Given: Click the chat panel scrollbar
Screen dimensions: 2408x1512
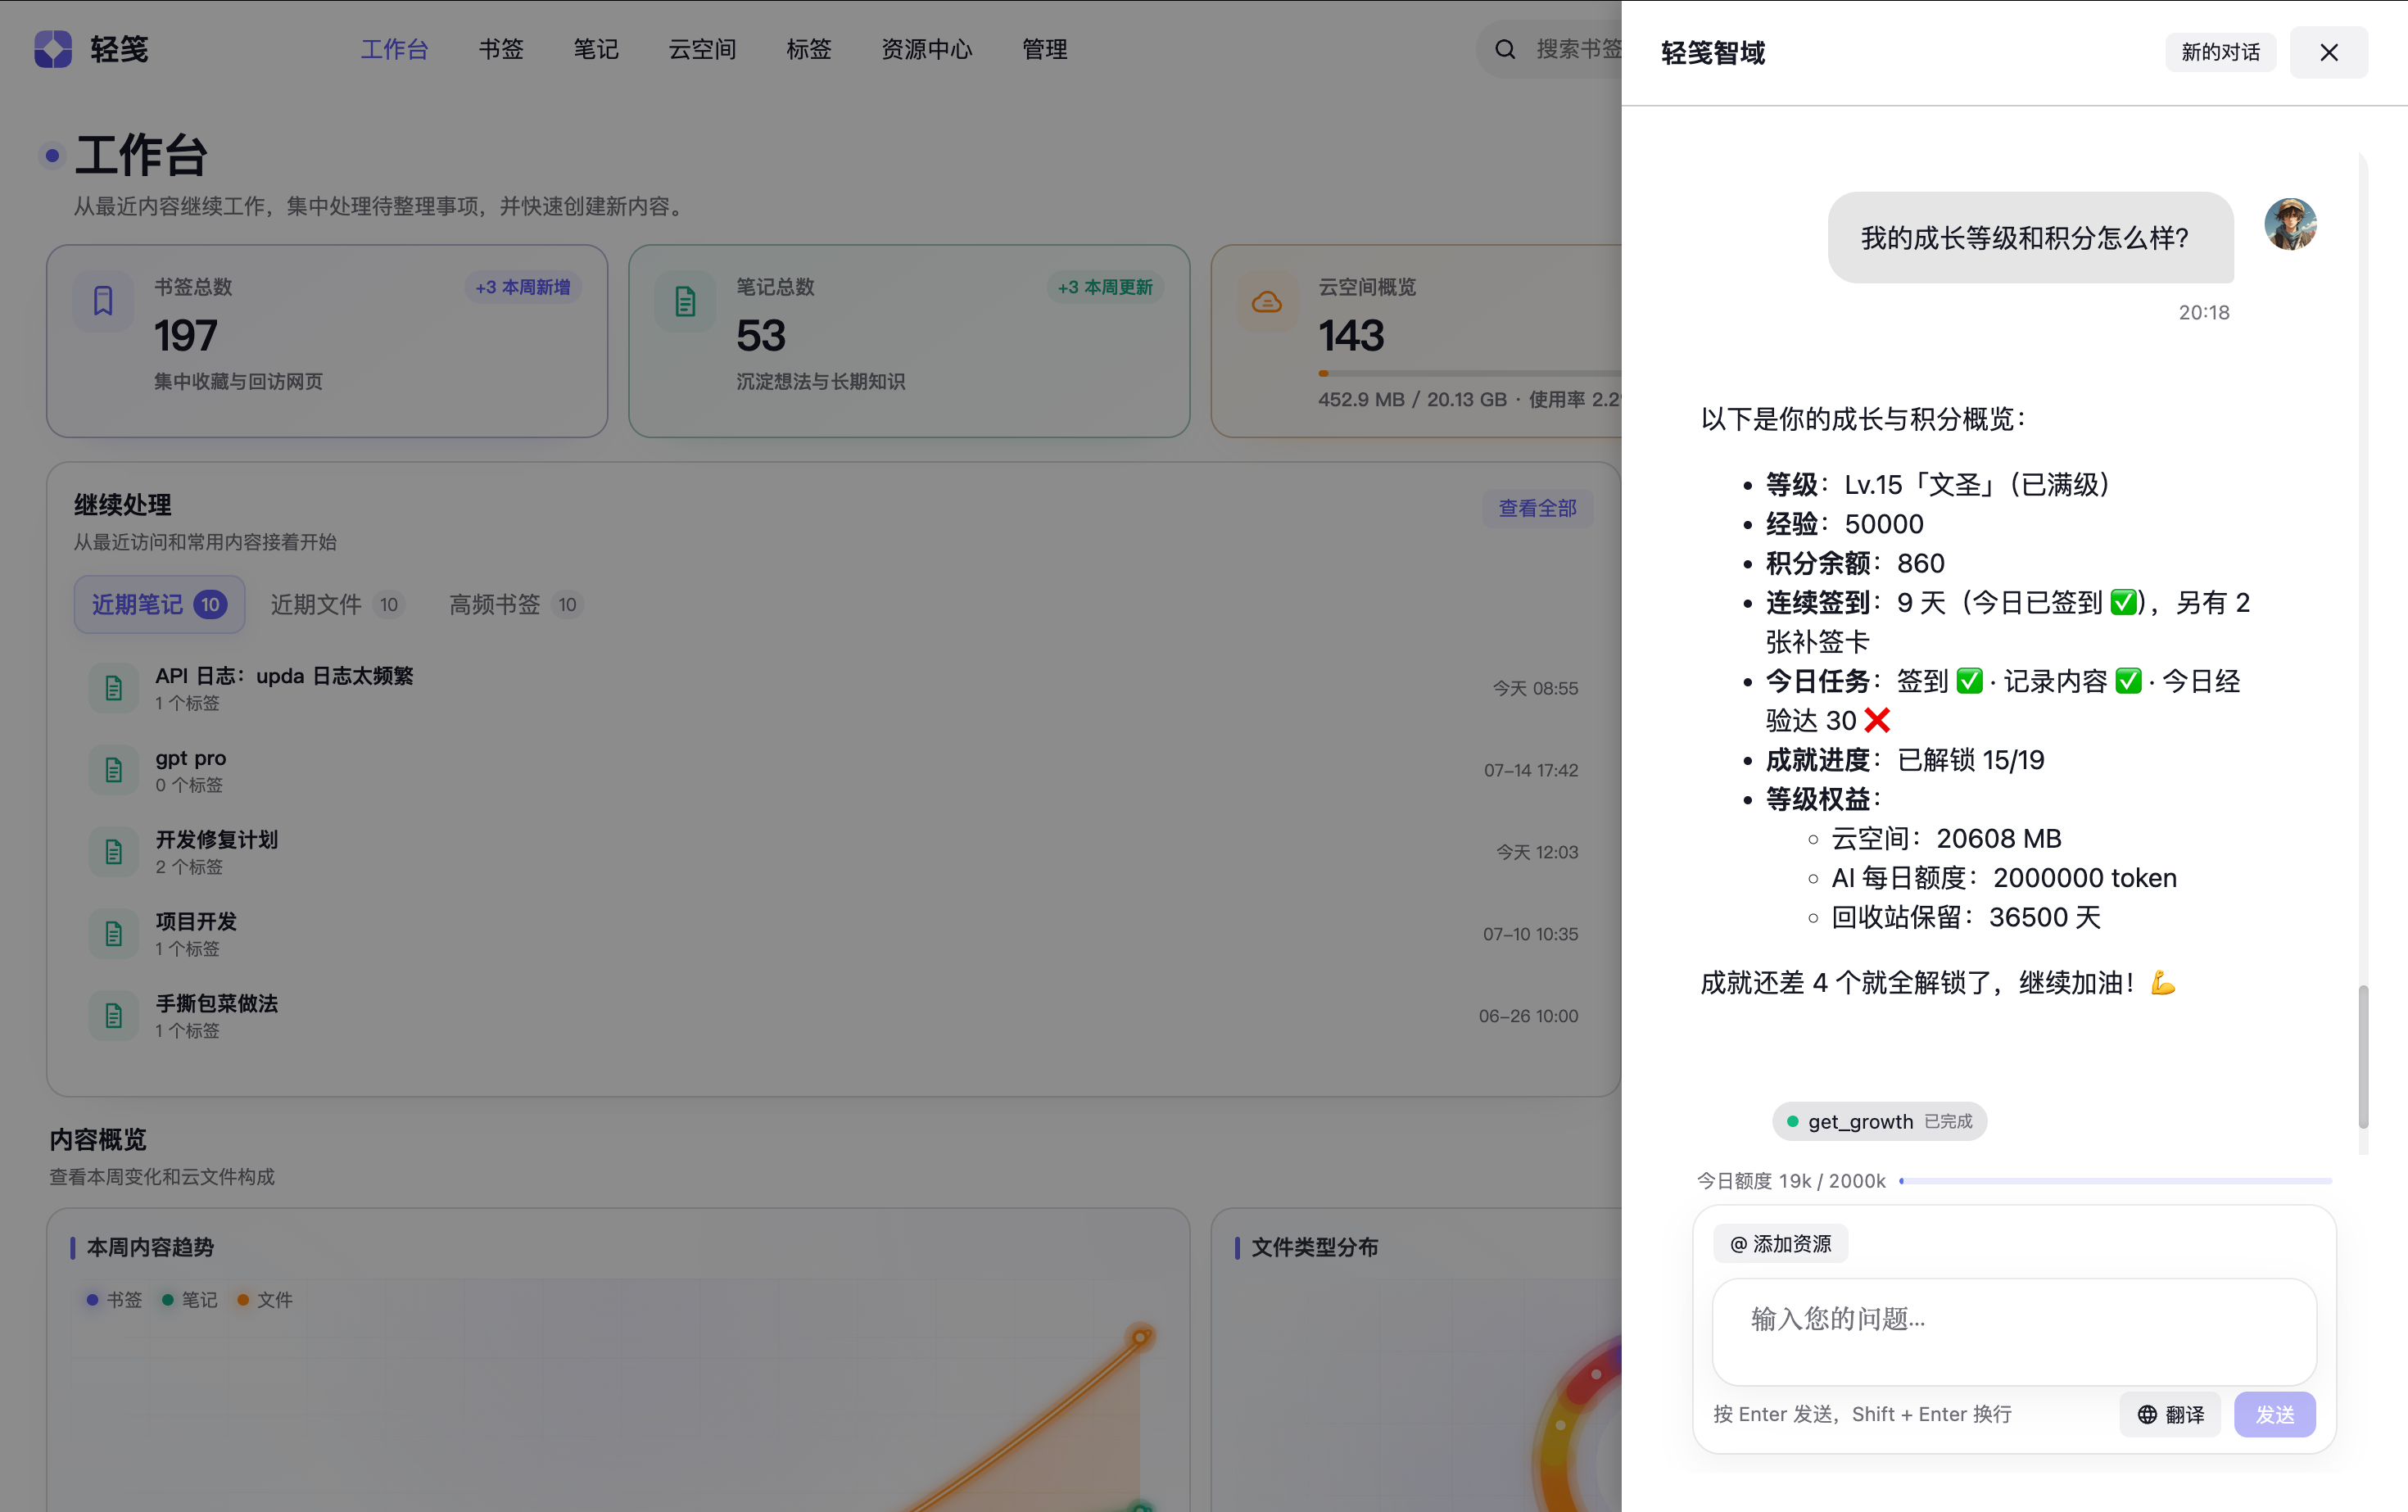Looking at the screenshot, I should click(2363, 1056).
